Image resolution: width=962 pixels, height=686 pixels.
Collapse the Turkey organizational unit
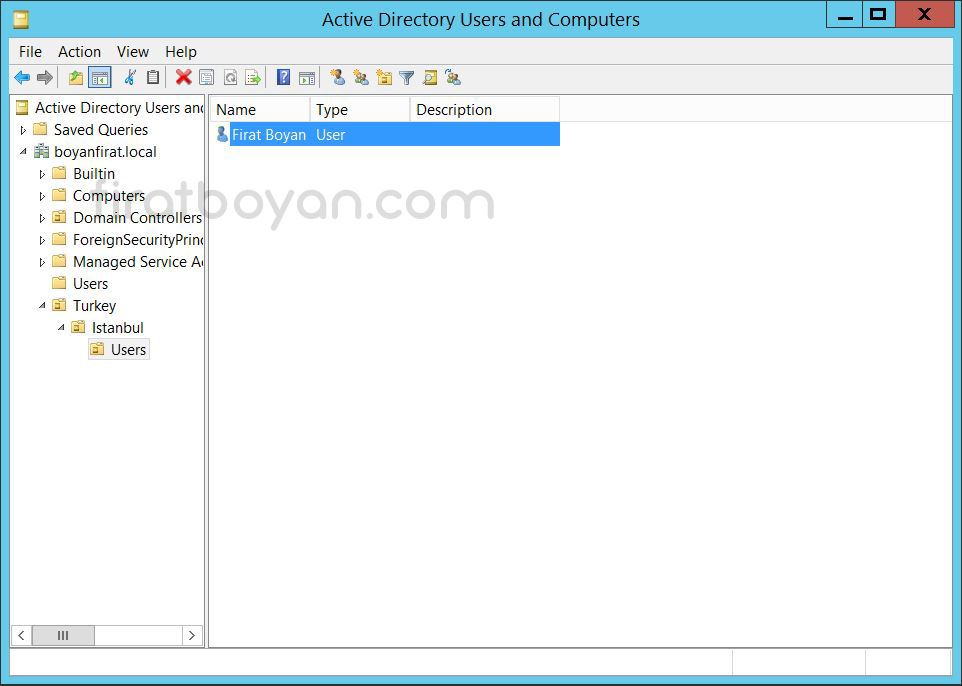tap(42, 306)
